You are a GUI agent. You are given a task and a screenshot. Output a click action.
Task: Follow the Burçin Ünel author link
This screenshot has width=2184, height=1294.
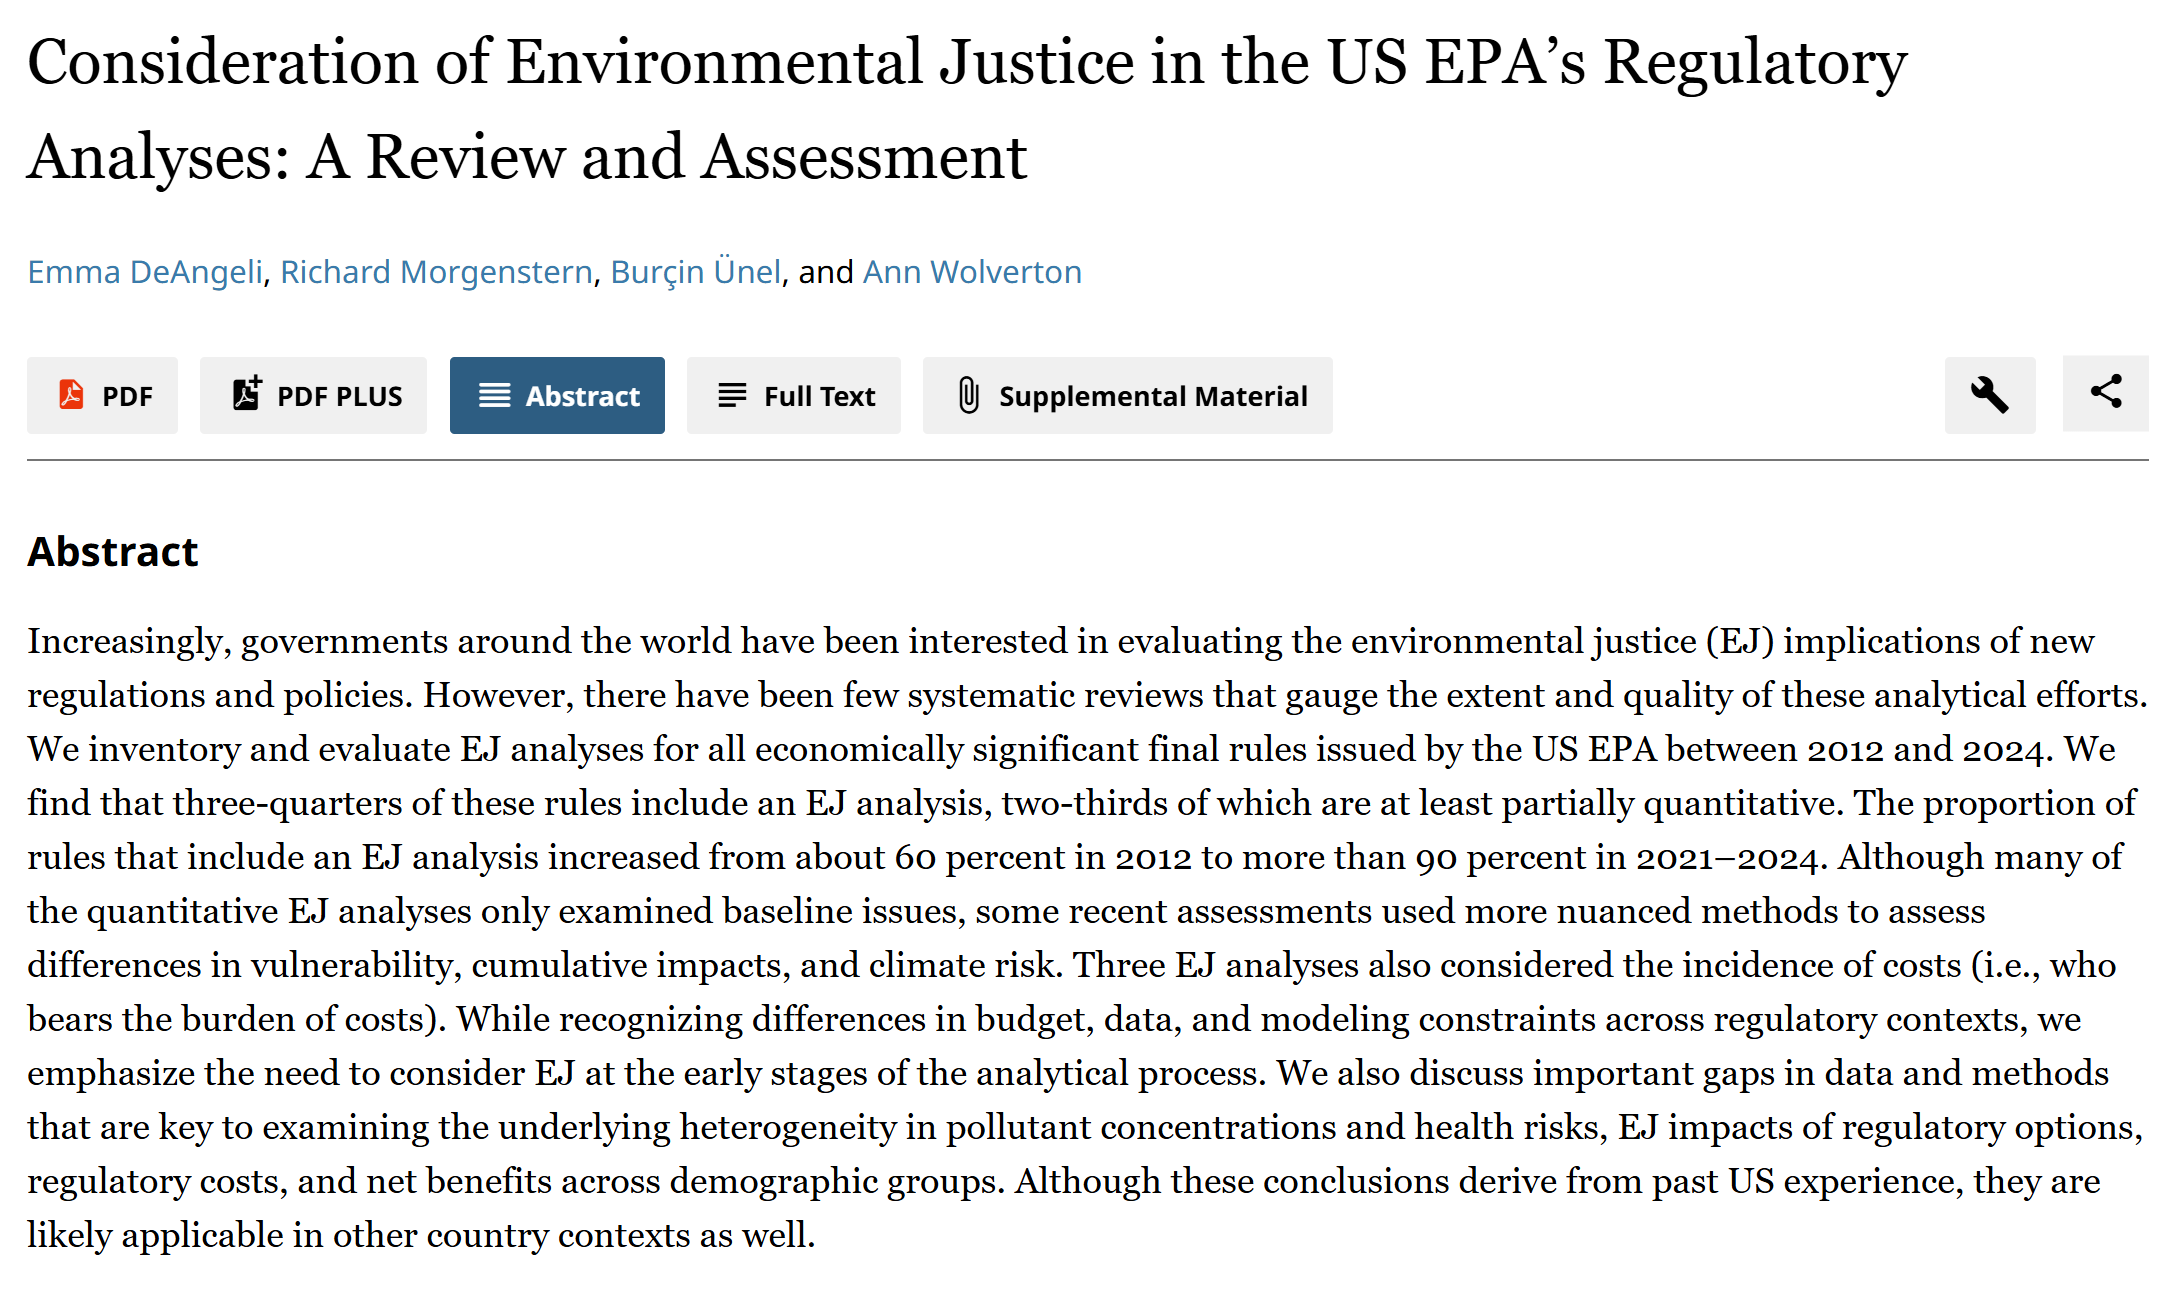[695, 272]
